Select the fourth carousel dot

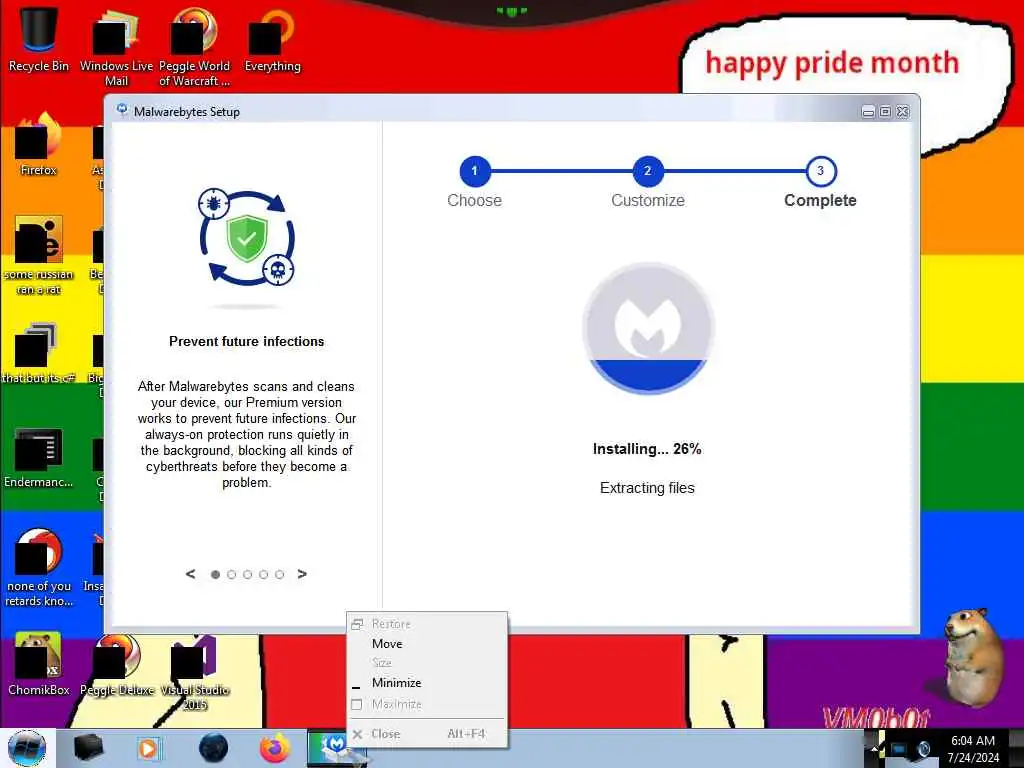(x=263, y=575)
